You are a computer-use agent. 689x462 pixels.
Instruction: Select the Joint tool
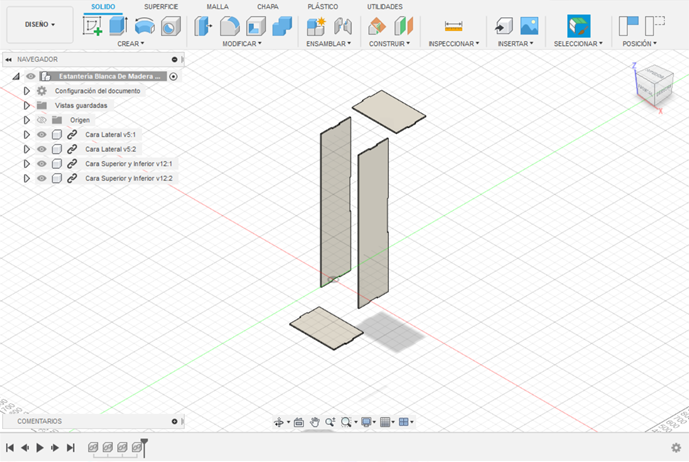pyautogui.click(x=343, y=26)
